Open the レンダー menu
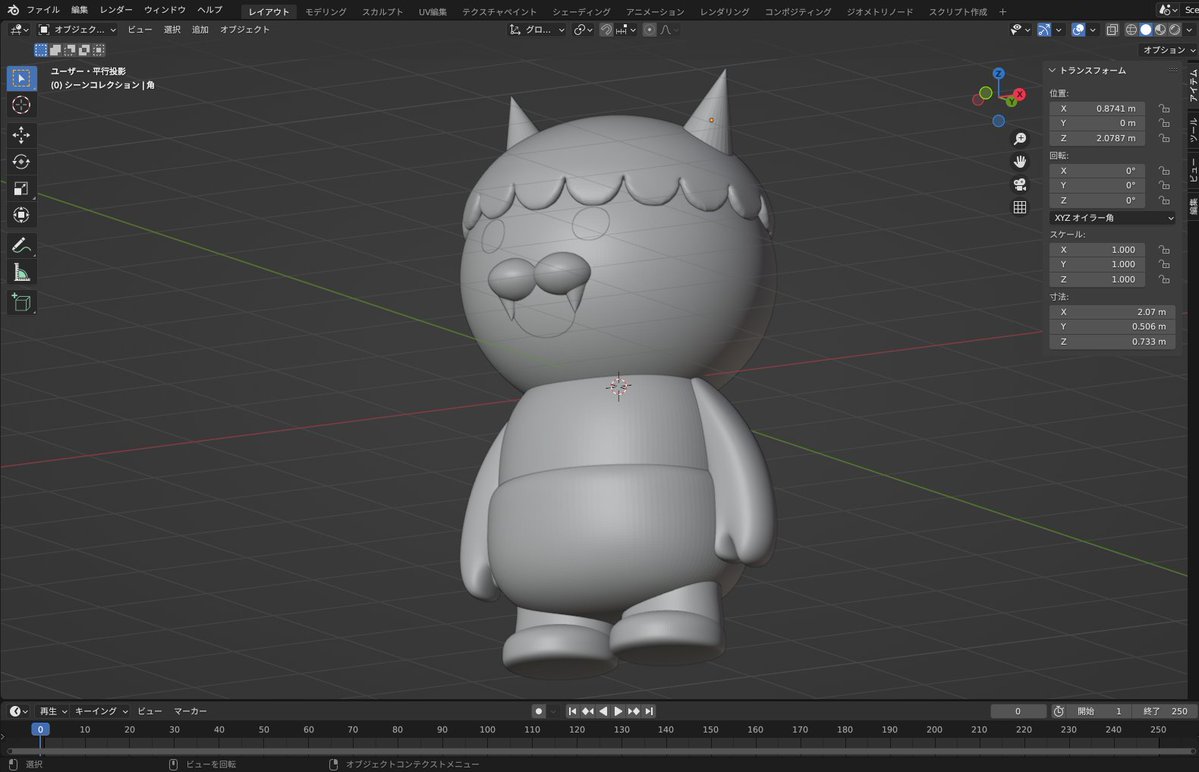This screenshot has height=772, width=1199. pos(116,10)
